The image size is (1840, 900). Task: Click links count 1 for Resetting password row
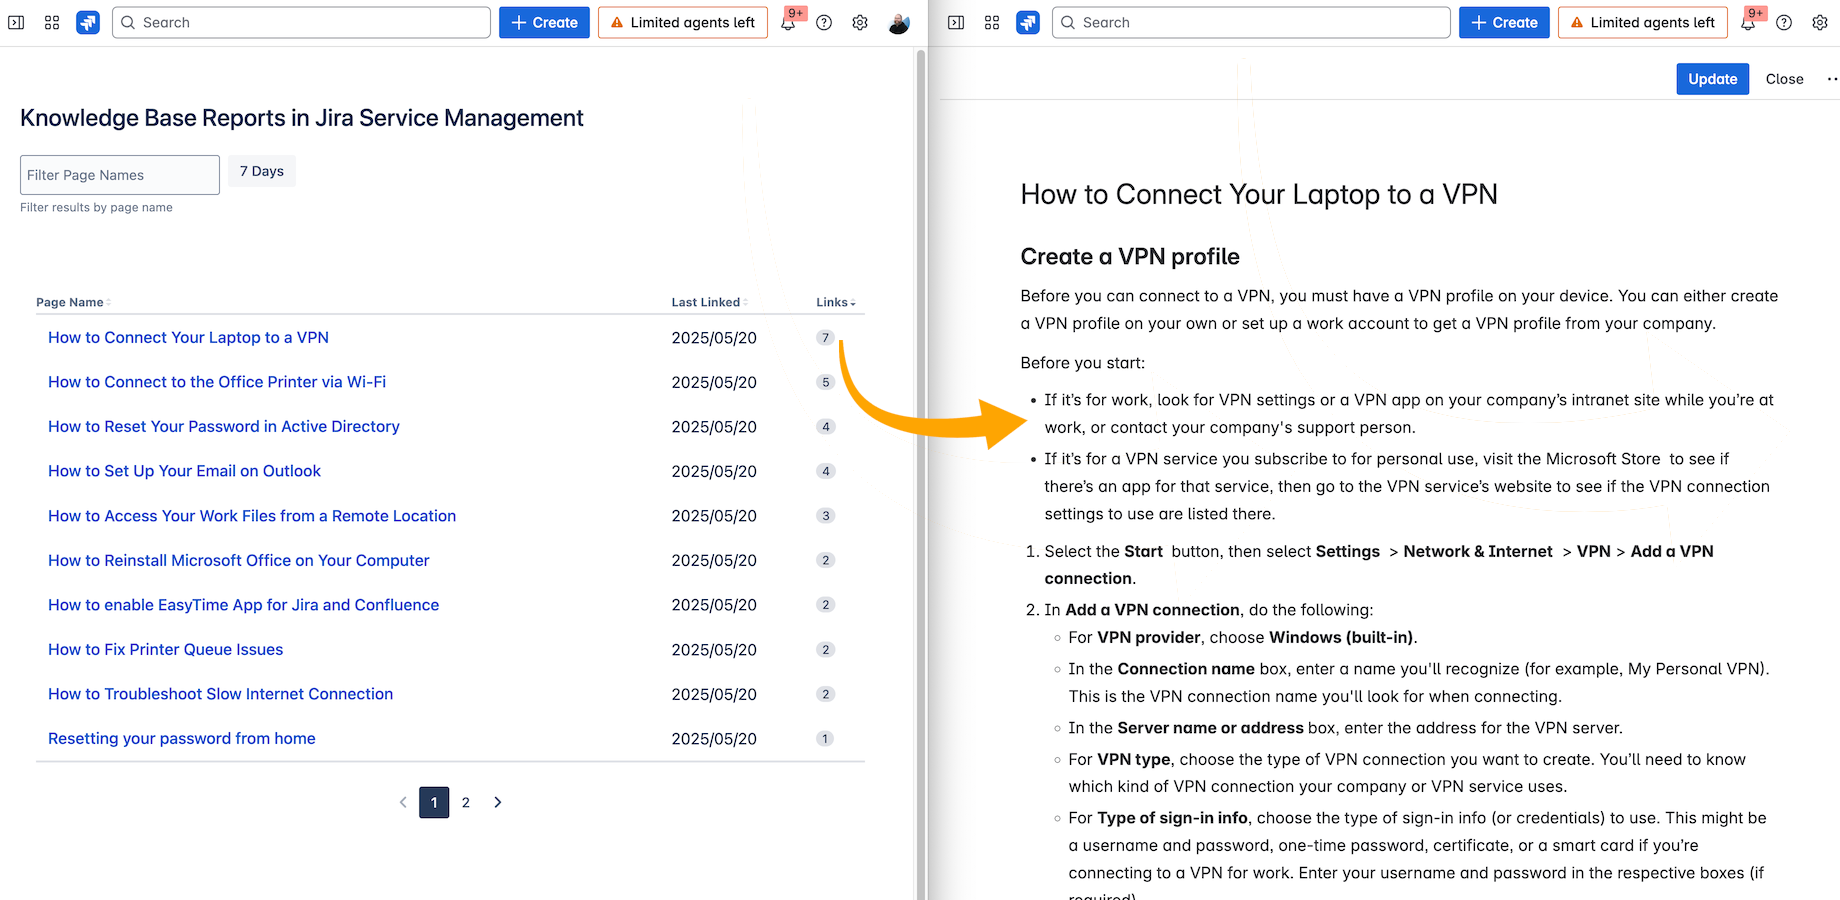pos(825,739)
